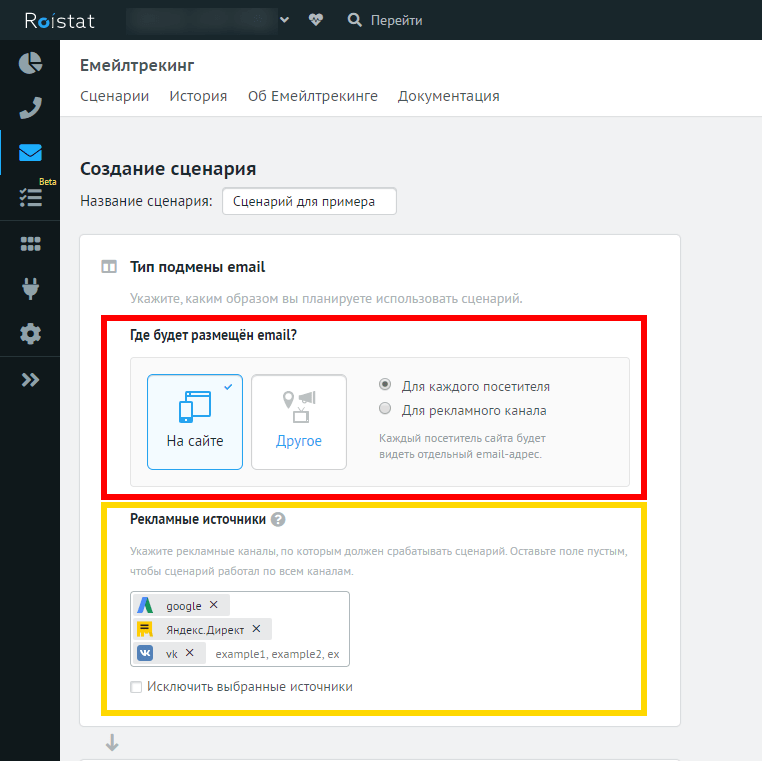This screenshot has height=761, width=762.
Task: Click the Google Ads icon in source tag
Action: 145,605
